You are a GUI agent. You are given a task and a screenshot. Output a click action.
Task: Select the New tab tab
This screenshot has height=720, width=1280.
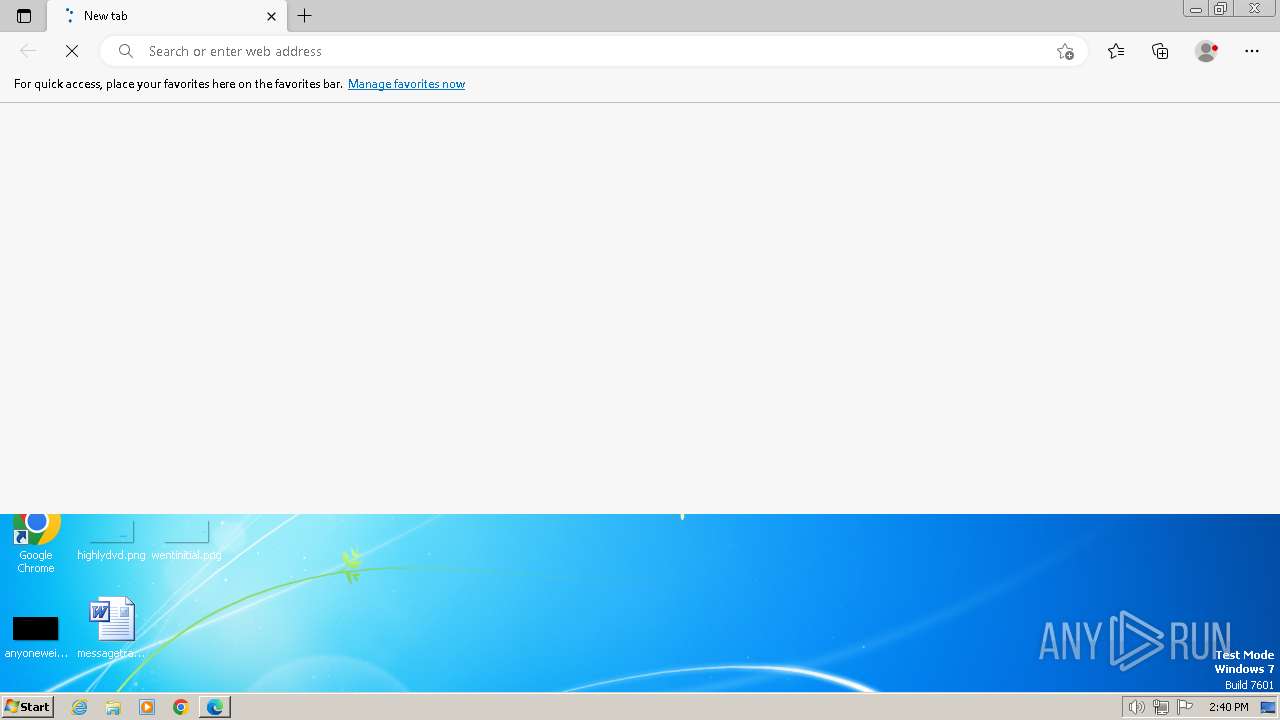tap(167, 16)
